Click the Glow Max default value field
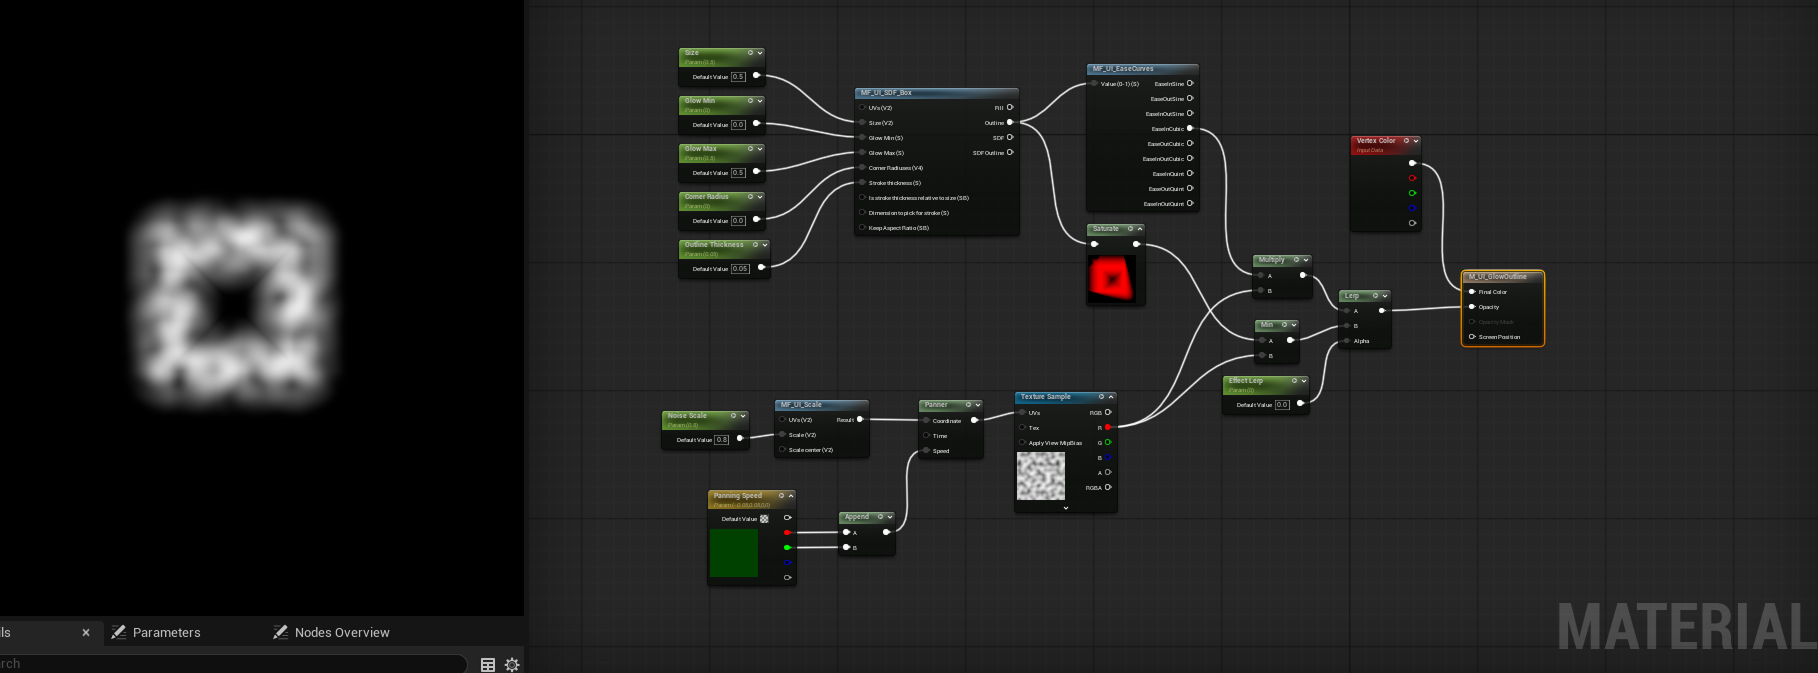This screenshot has height=673, width=1818. [738, 173]
